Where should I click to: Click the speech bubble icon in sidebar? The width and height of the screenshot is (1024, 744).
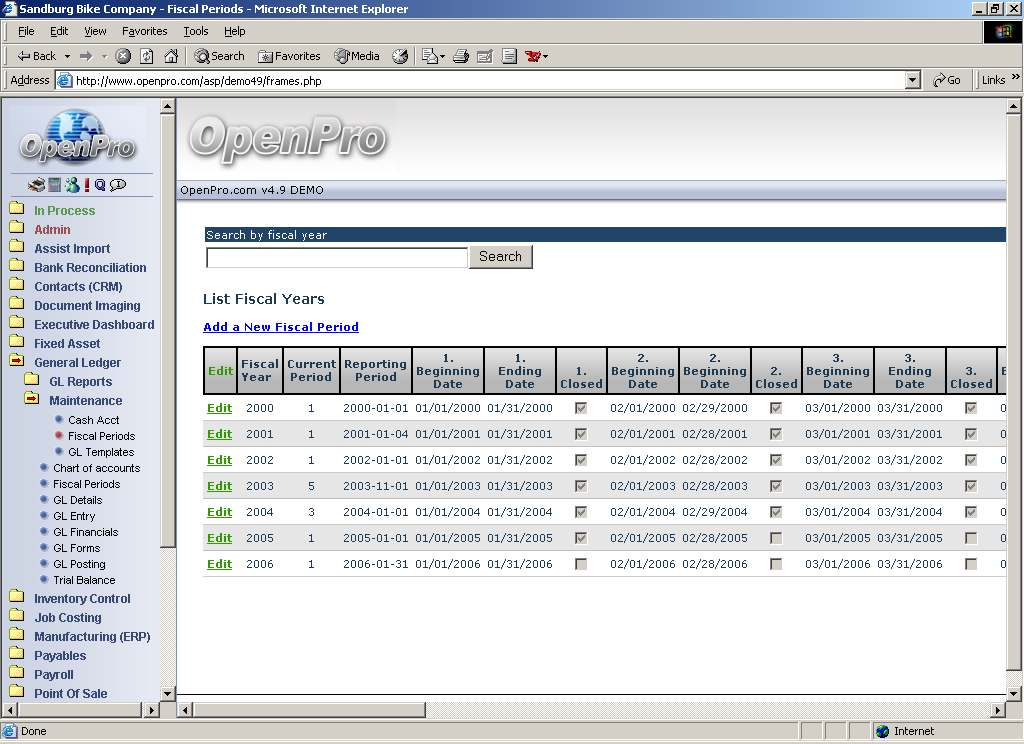click(x=118, y=185)
